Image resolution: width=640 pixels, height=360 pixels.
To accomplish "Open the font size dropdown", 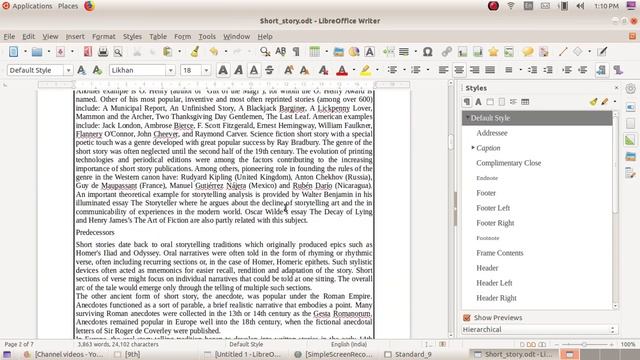I will pyautogui.click(x=206, y=70).
